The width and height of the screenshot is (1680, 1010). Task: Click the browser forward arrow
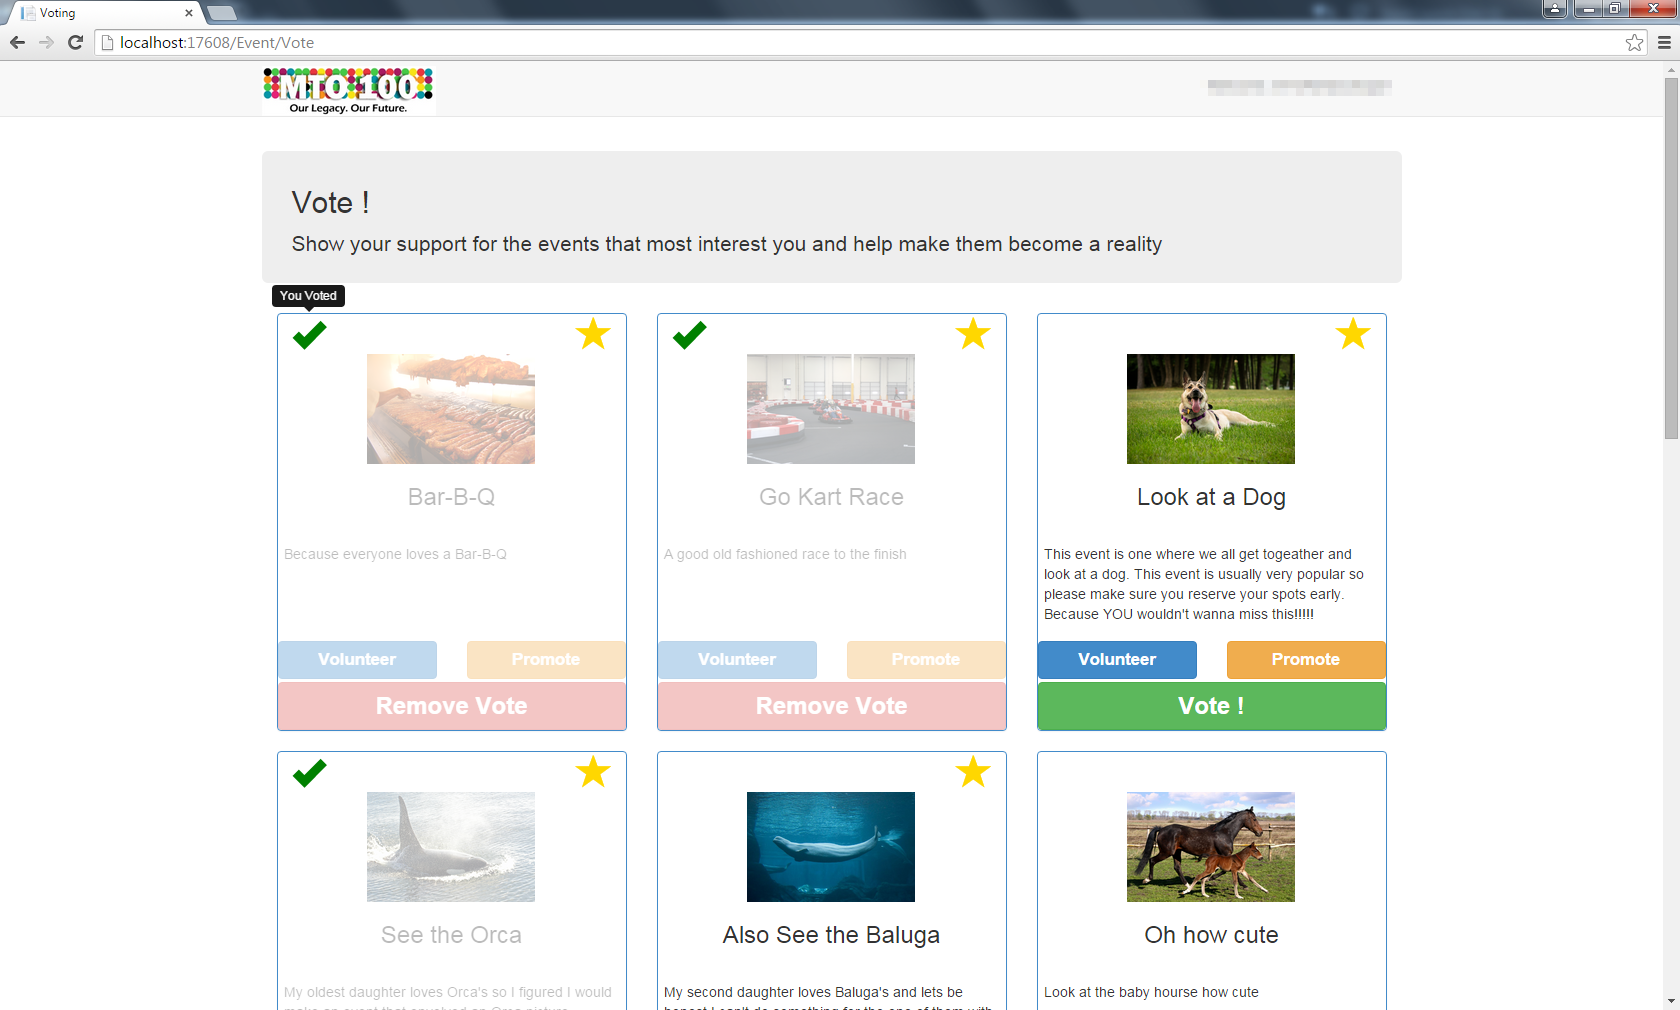click(x=46, y=42)
